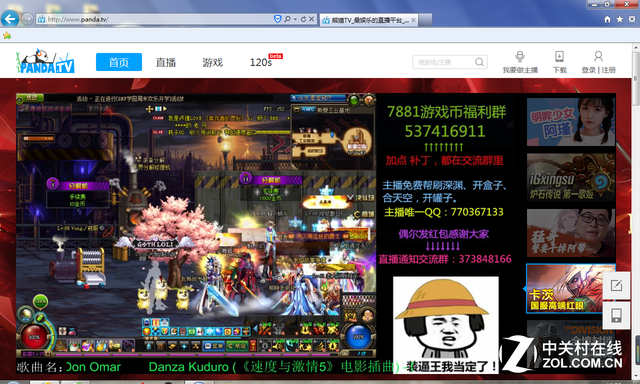Select the 明眸少女阿瑾 stream thumbnail
The width and height of the screenshot is (640, 384).
pos(571,122)
